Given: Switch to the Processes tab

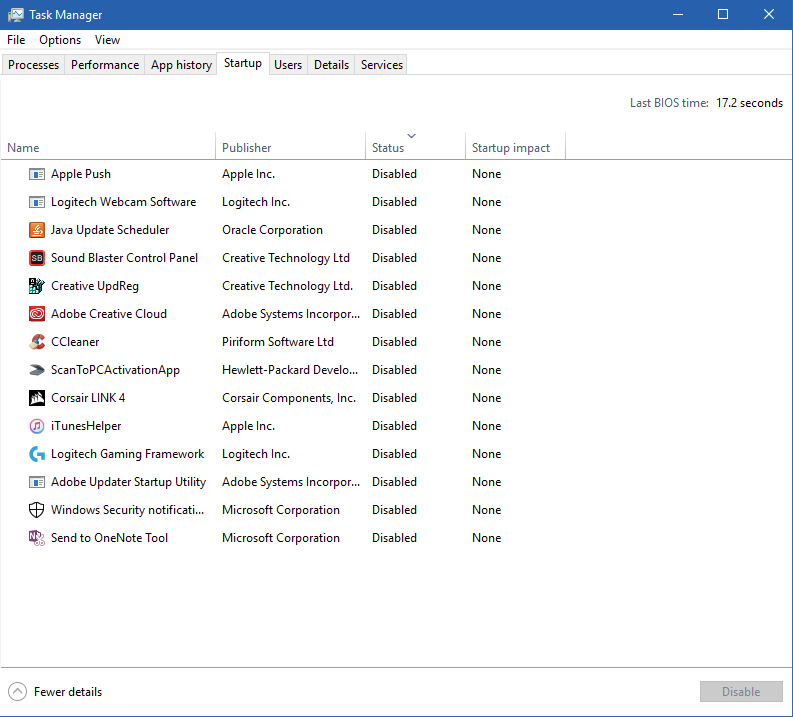Looking at the screenshot, I should pyautogui.click(x=33, y=65).
